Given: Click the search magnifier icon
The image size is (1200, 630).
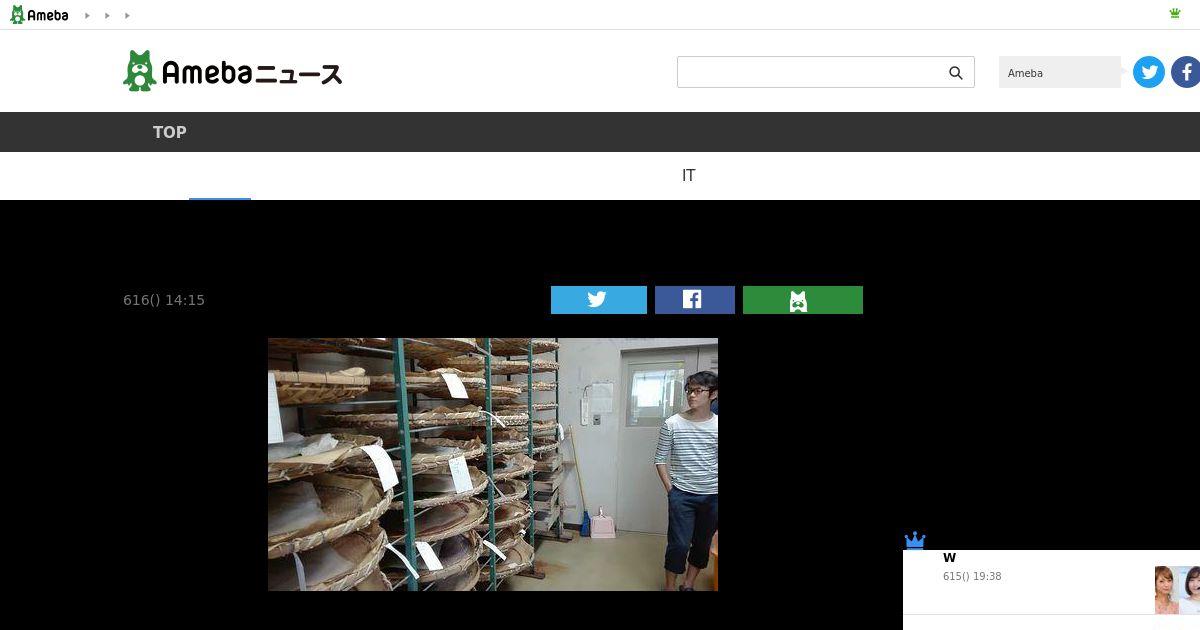Looking at the screenshot, I should 956,72.
